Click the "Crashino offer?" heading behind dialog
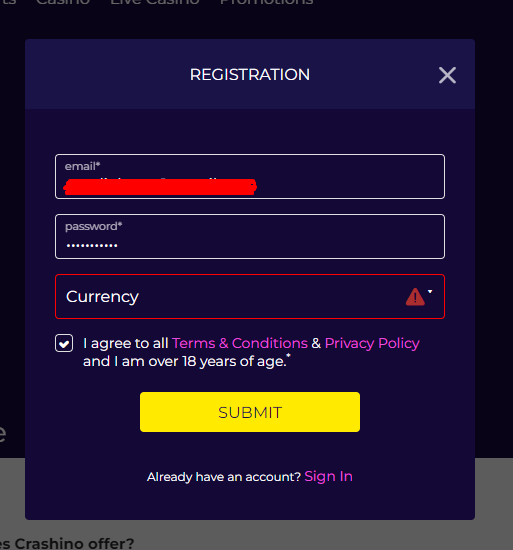The width and height of the screenshot is (513, 550). tap(74, 543)
